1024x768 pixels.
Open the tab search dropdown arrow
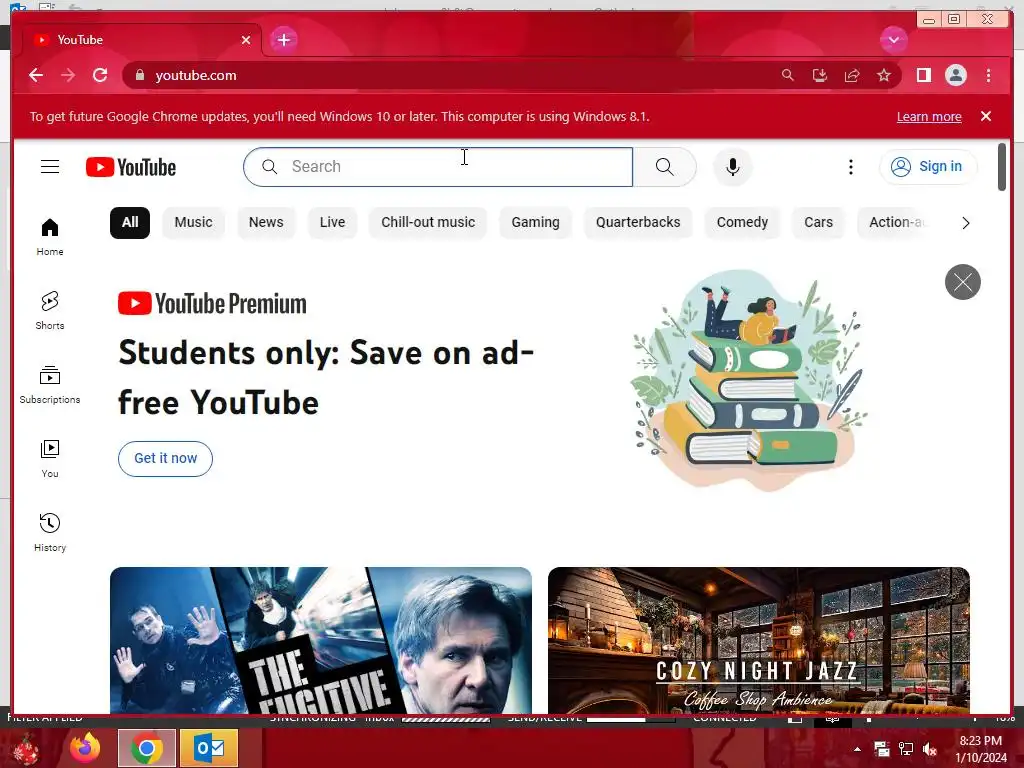[x=893, y=40]
